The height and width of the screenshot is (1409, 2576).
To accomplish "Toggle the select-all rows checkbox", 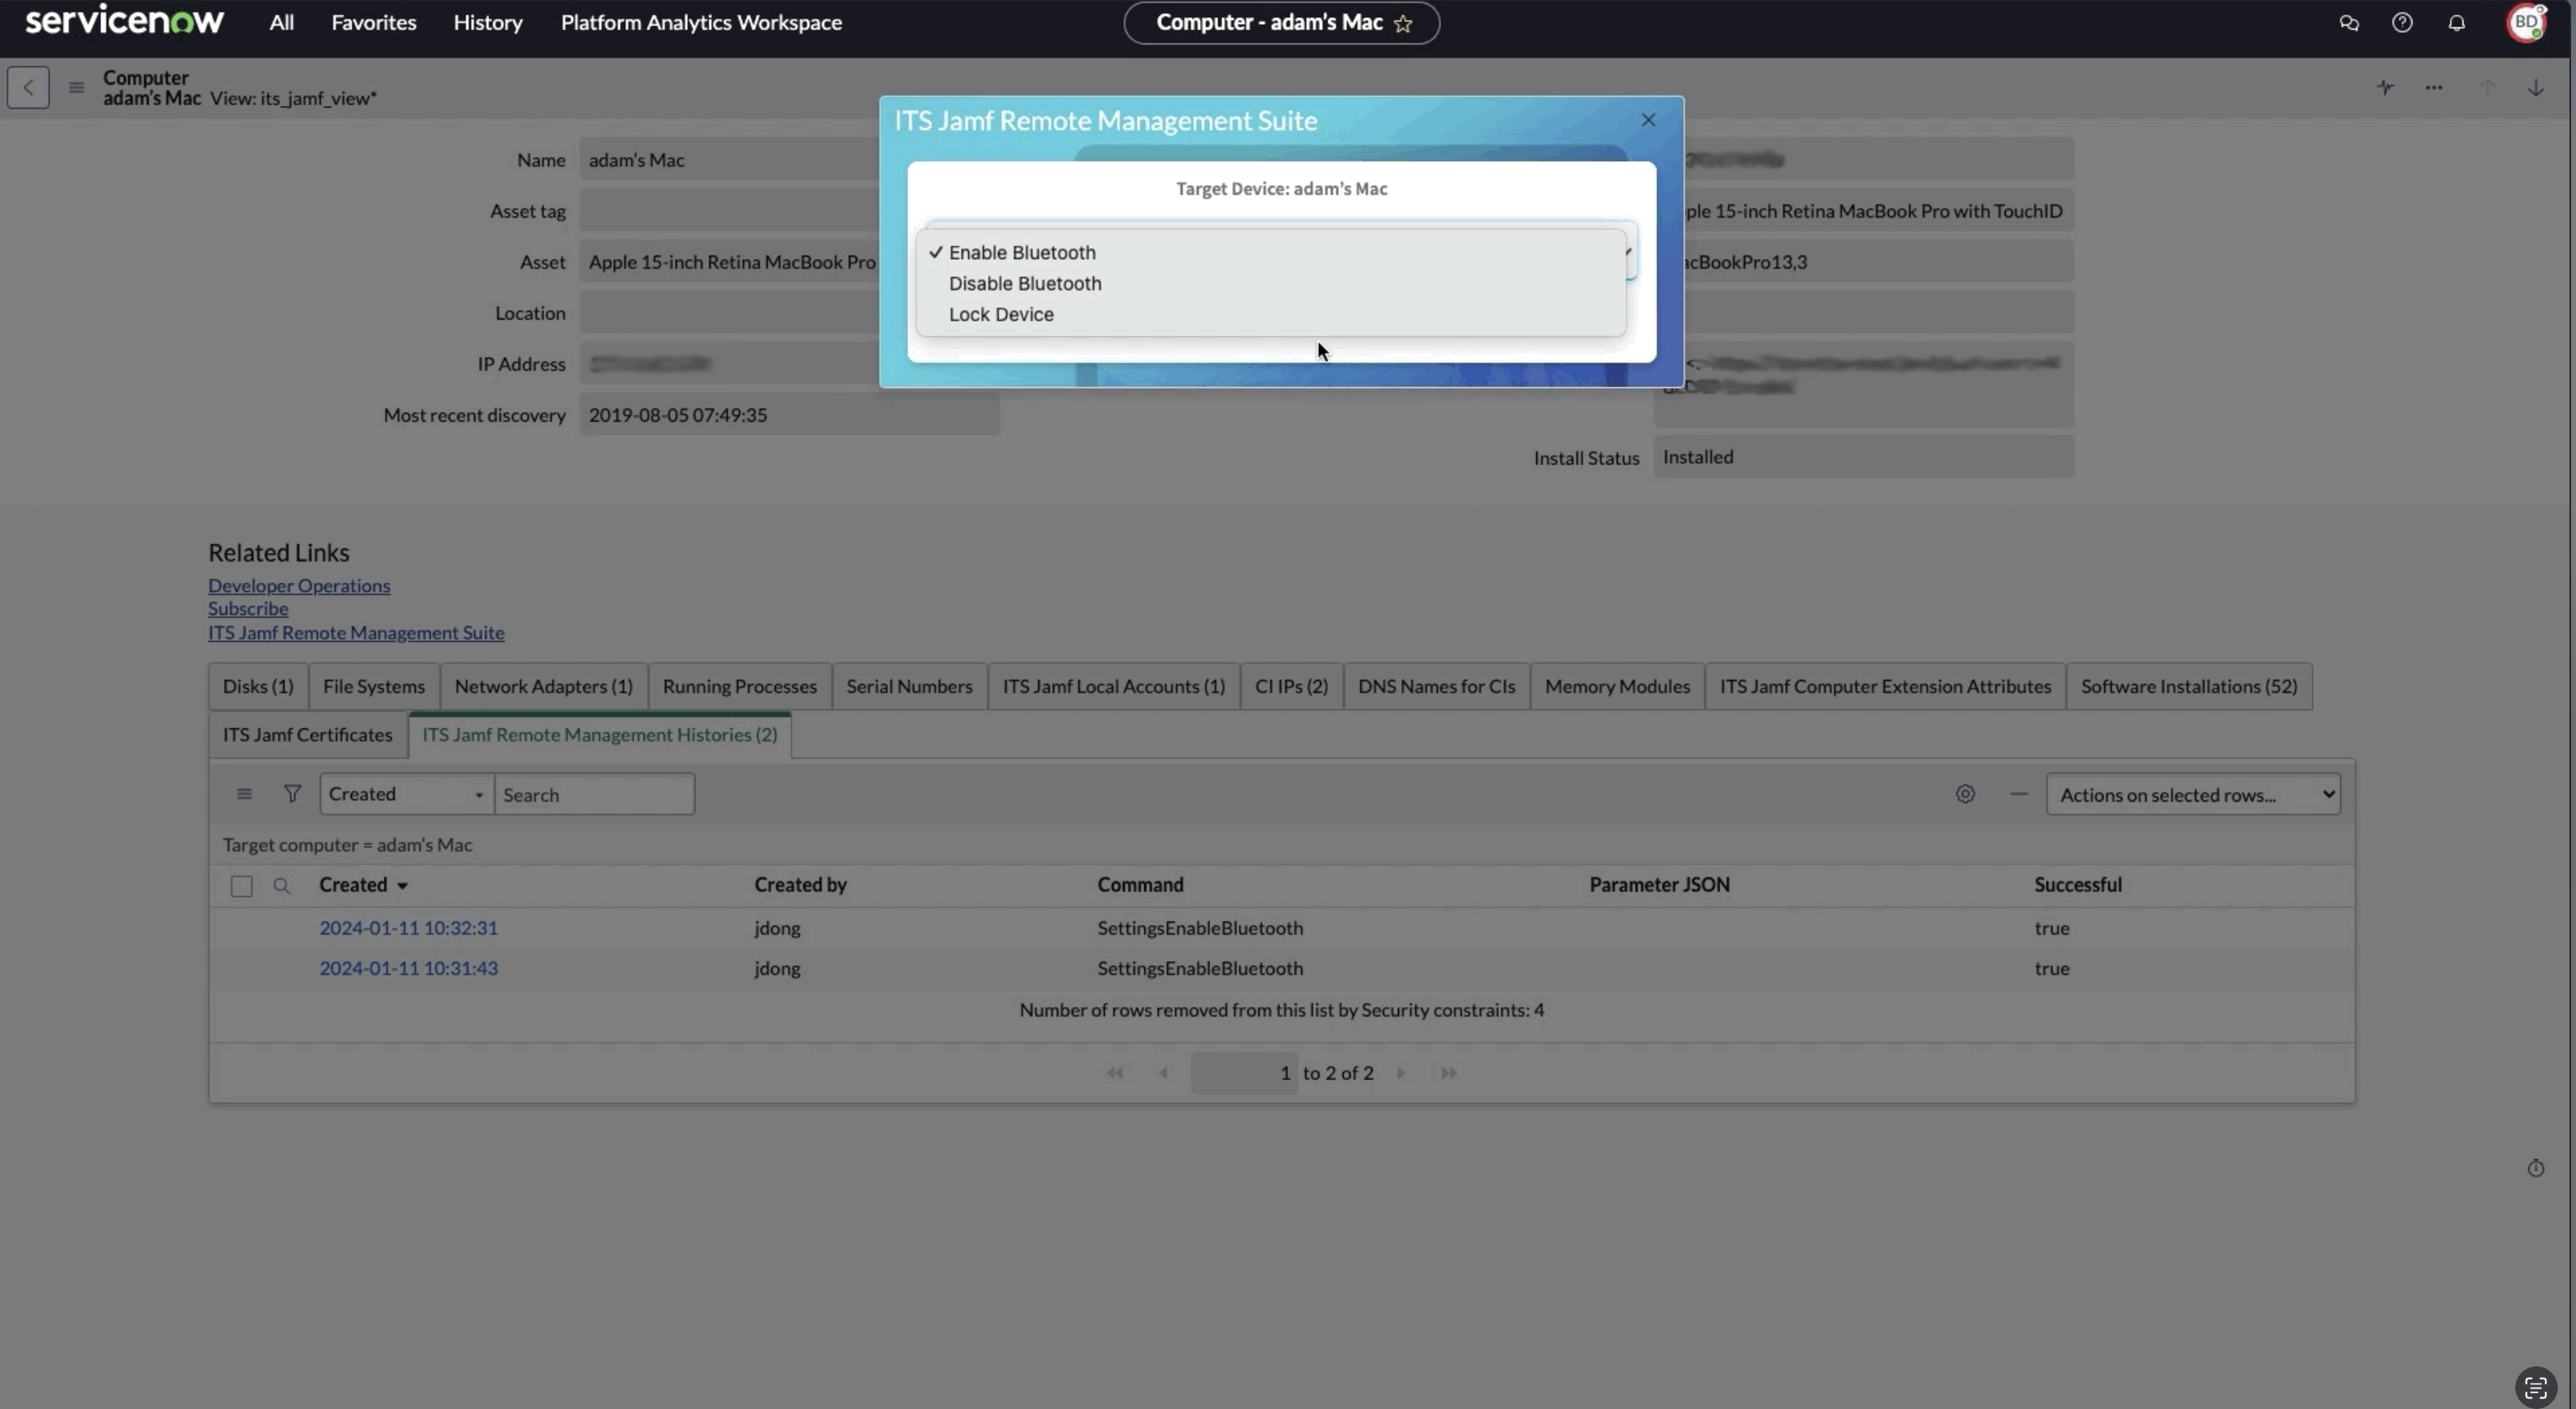I will pyautogui.click(x=241, y=886).
